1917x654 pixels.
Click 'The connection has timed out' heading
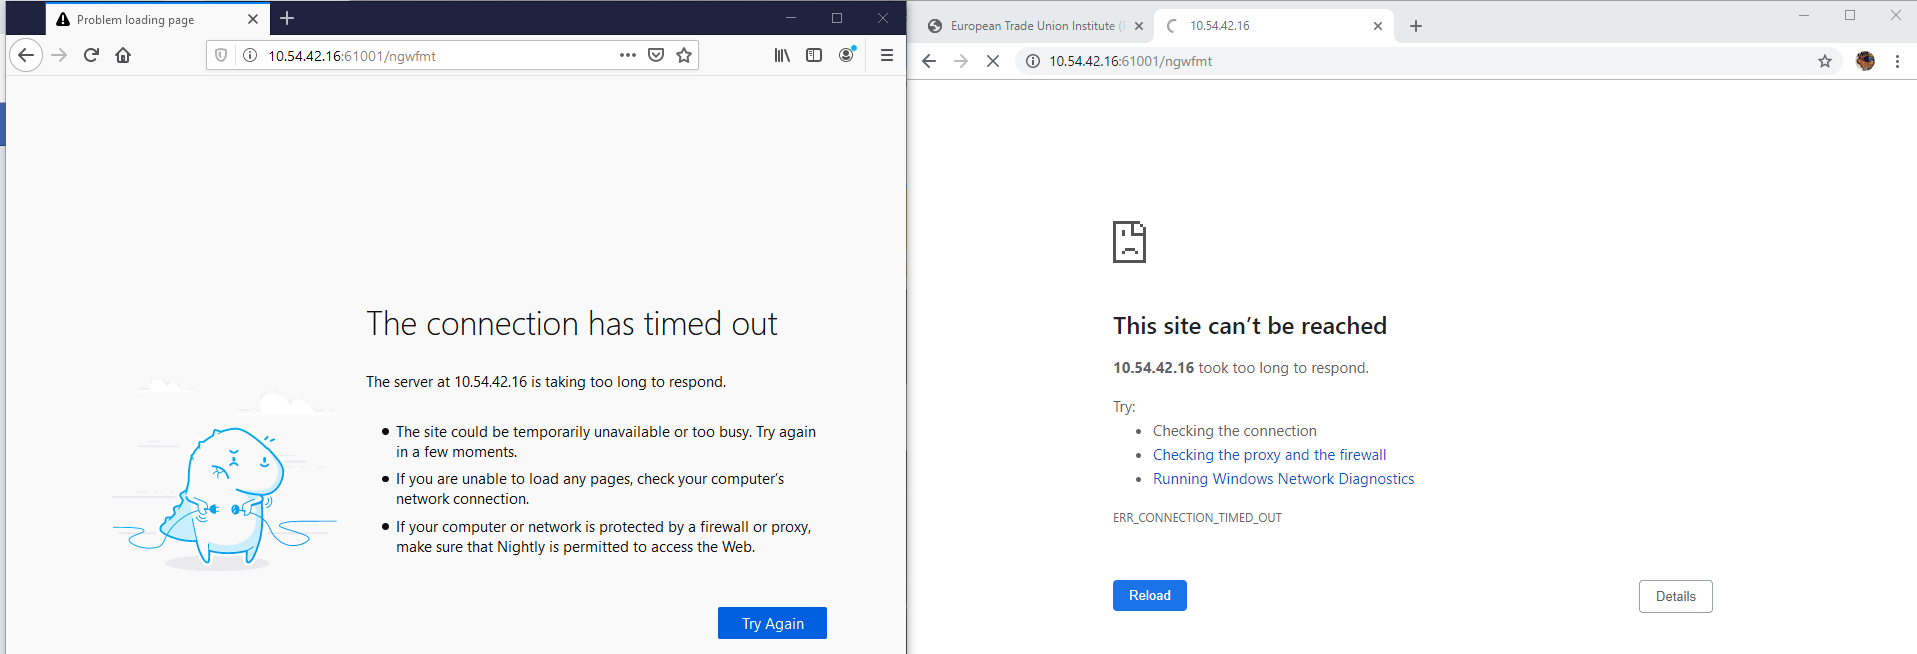[571, 324]
